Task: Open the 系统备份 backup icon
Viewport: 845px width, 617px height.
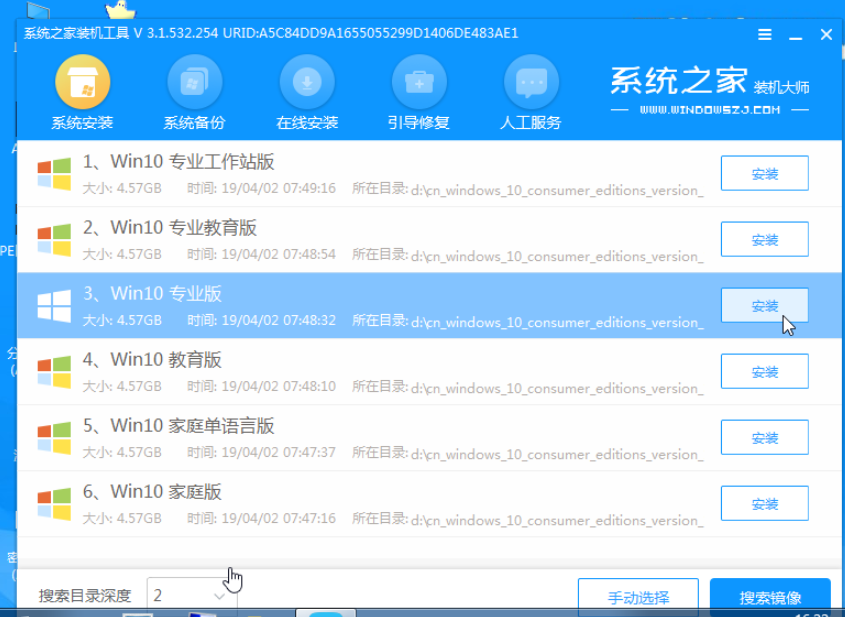Action: click(x=194, y=82)
